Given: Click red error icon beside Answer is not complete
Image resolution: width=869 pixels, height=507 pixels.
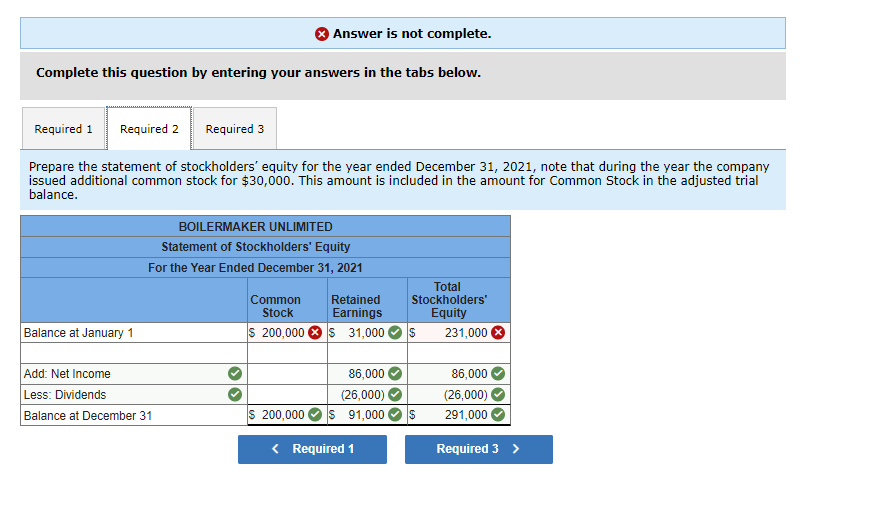Looking at the screenshot, I should click(321, 34).
